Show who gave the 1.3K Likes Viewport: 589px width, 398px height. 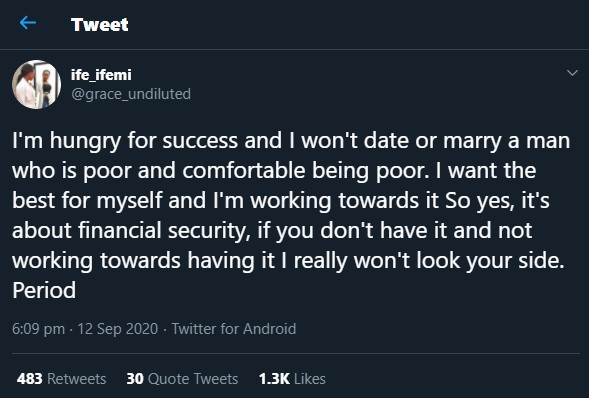click(292, 378)
